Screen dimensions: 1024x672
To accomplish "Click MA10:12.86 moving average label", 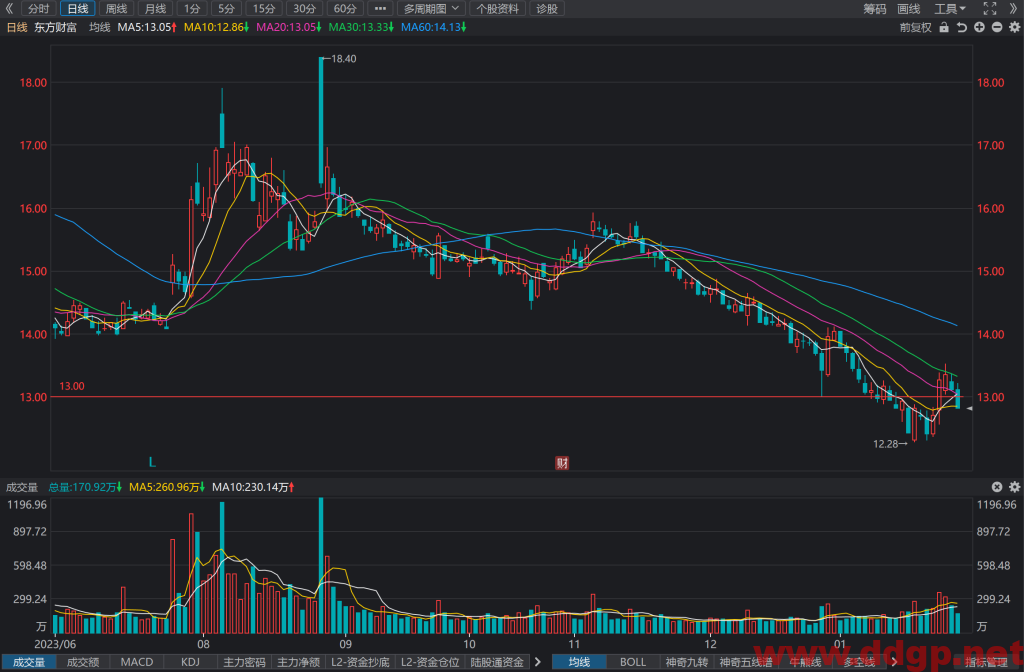I will (216, 27).
